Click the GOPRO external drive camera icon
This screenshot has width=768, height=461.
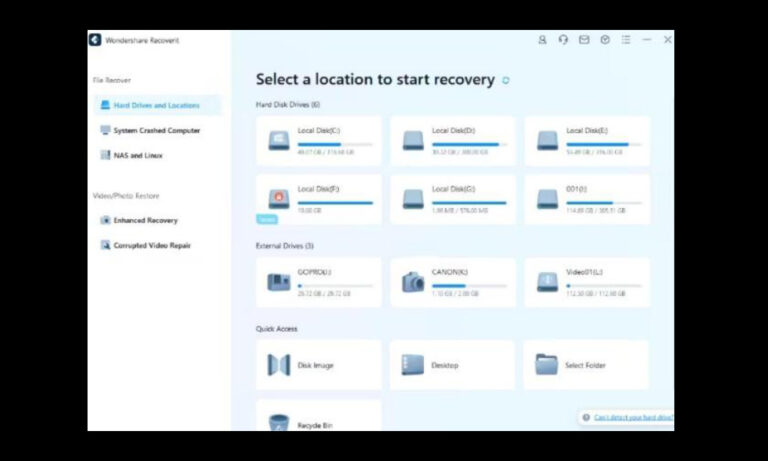click(278, 283)
